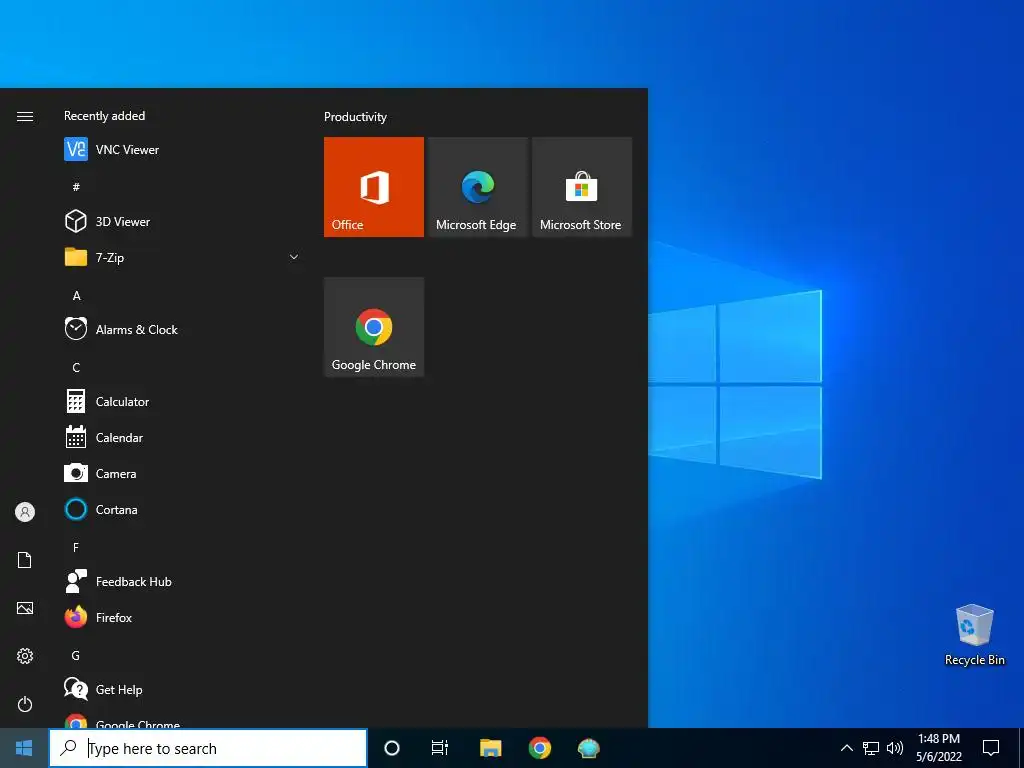
Task: Open the clock showing 1:48 PM
Action: (938, 748)
